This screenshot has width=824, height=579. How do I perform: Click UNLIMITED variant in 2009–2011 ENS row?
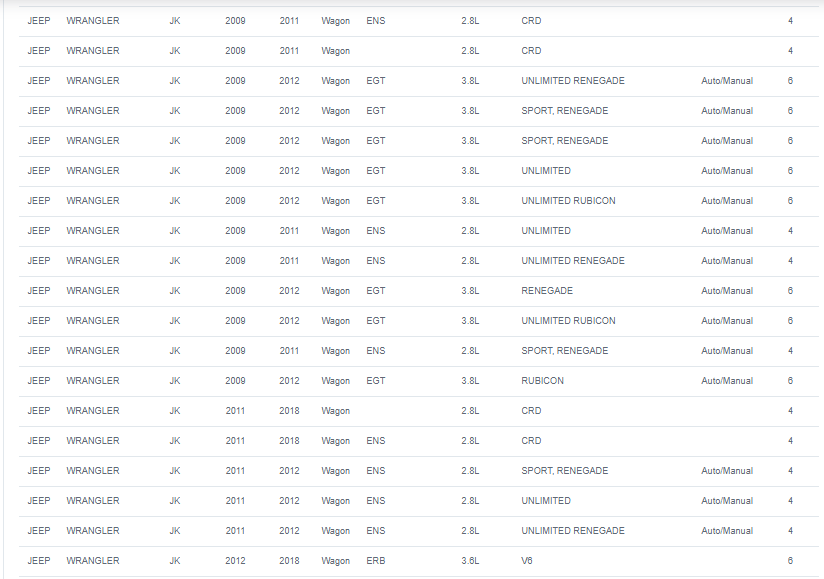click(x=545, y=231)
